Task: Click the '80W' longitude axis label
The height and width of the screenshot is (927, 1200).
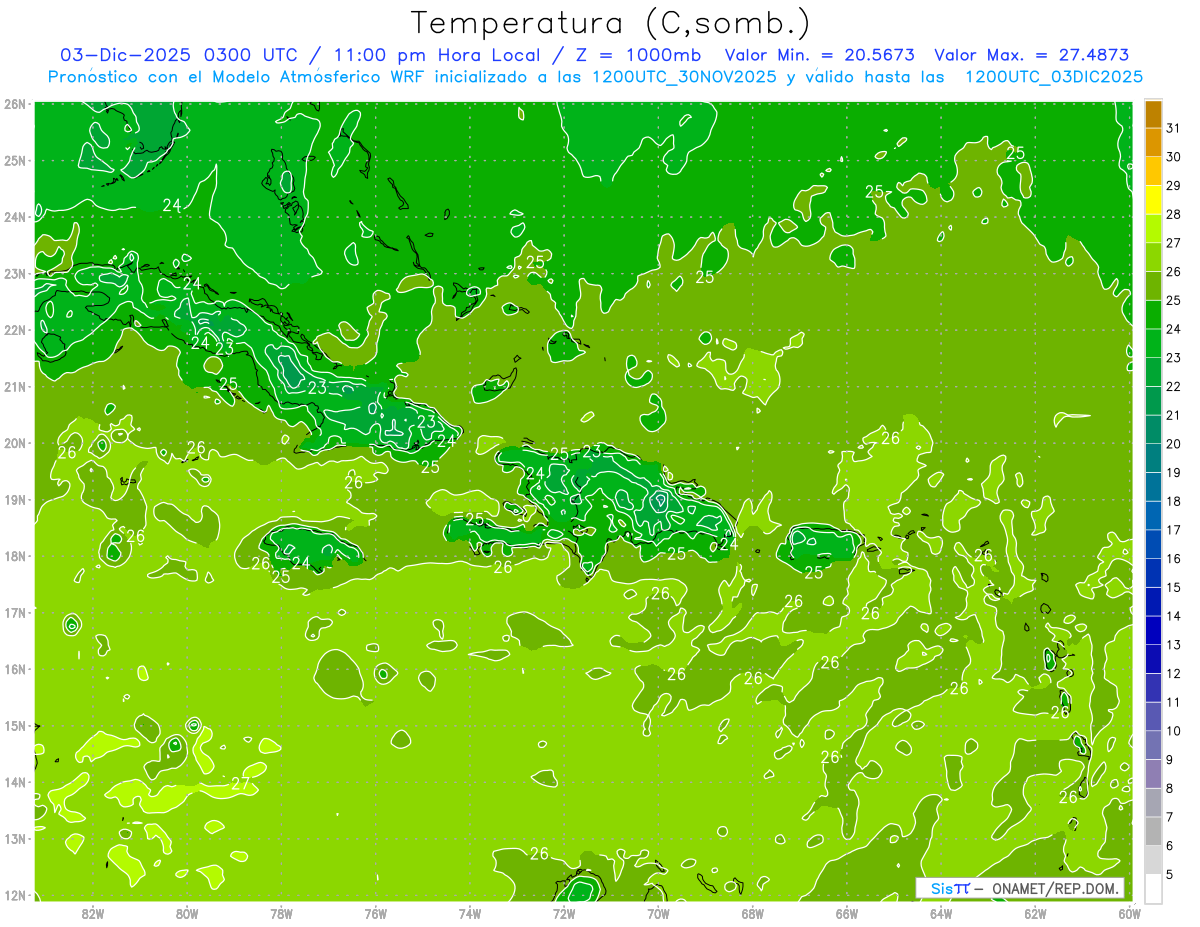Action: click(187, 913)
